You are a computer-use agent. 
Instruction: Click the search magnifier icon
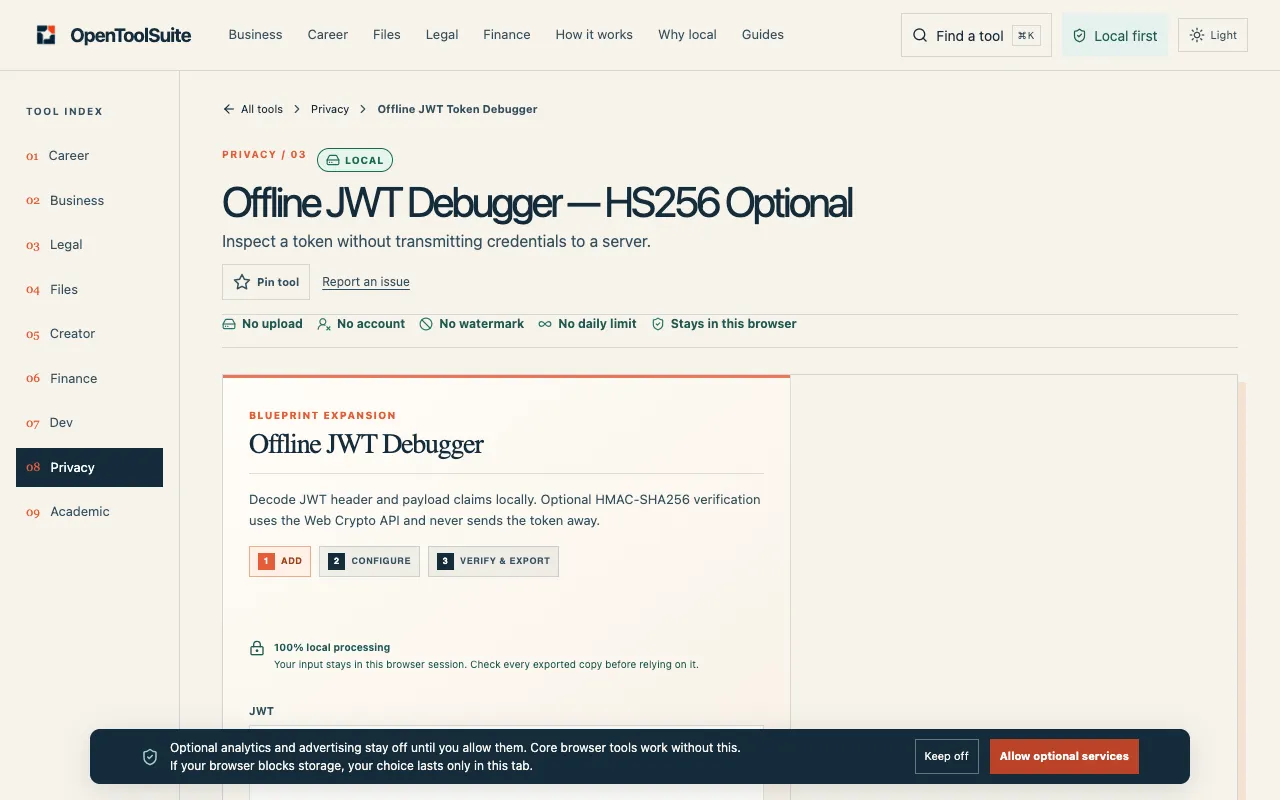(x=920, y=35)
